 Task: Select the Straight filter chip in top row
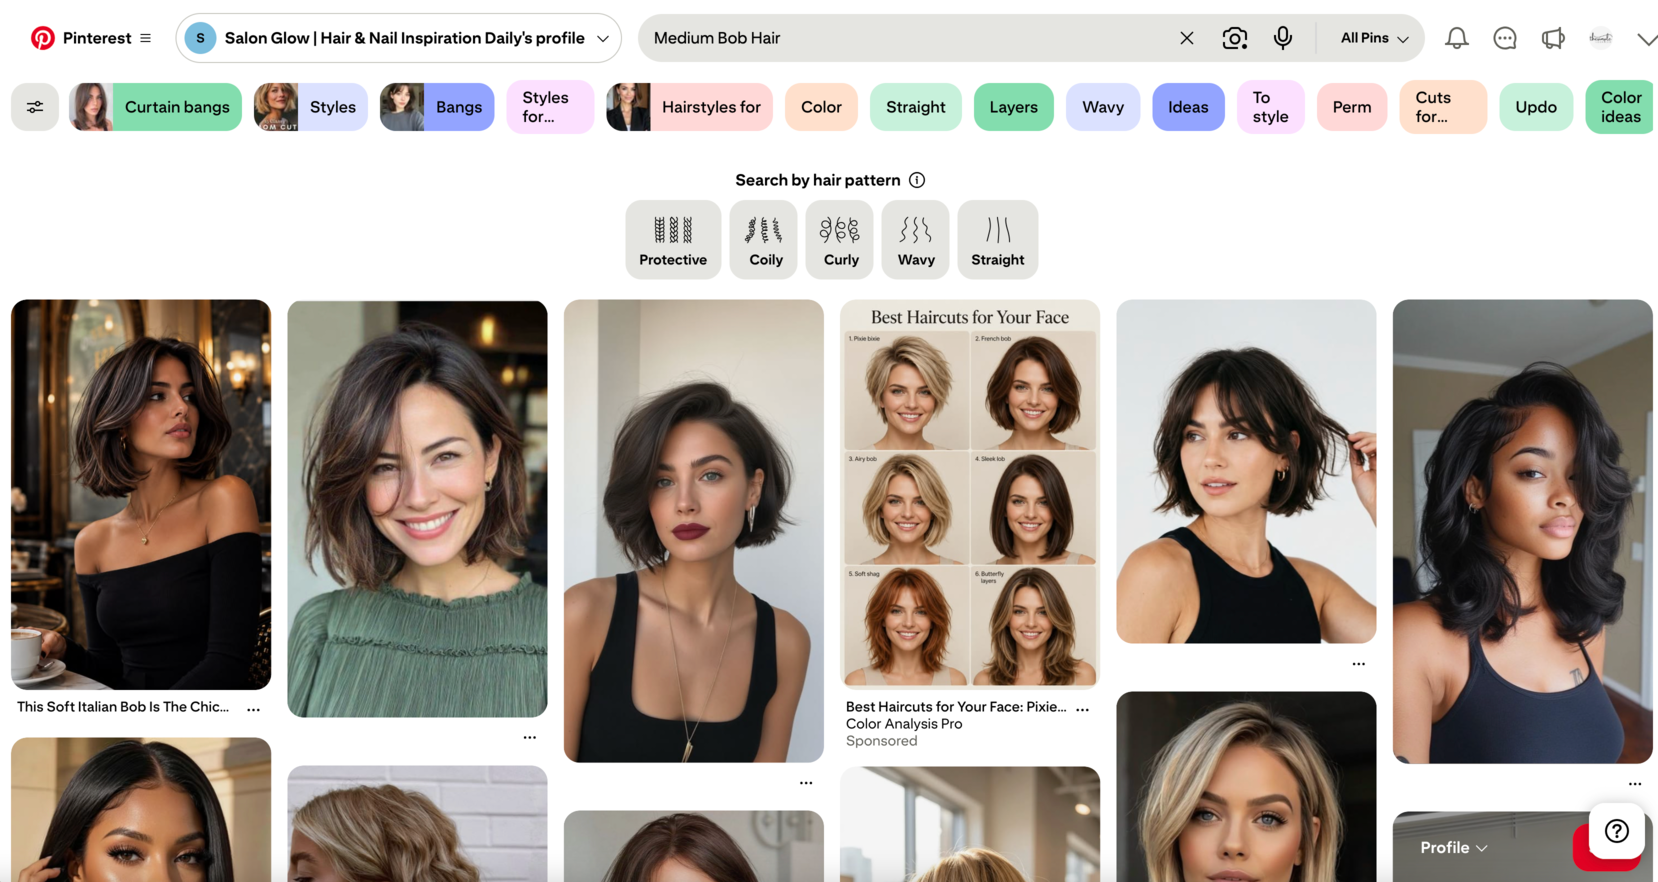[915, 107]
